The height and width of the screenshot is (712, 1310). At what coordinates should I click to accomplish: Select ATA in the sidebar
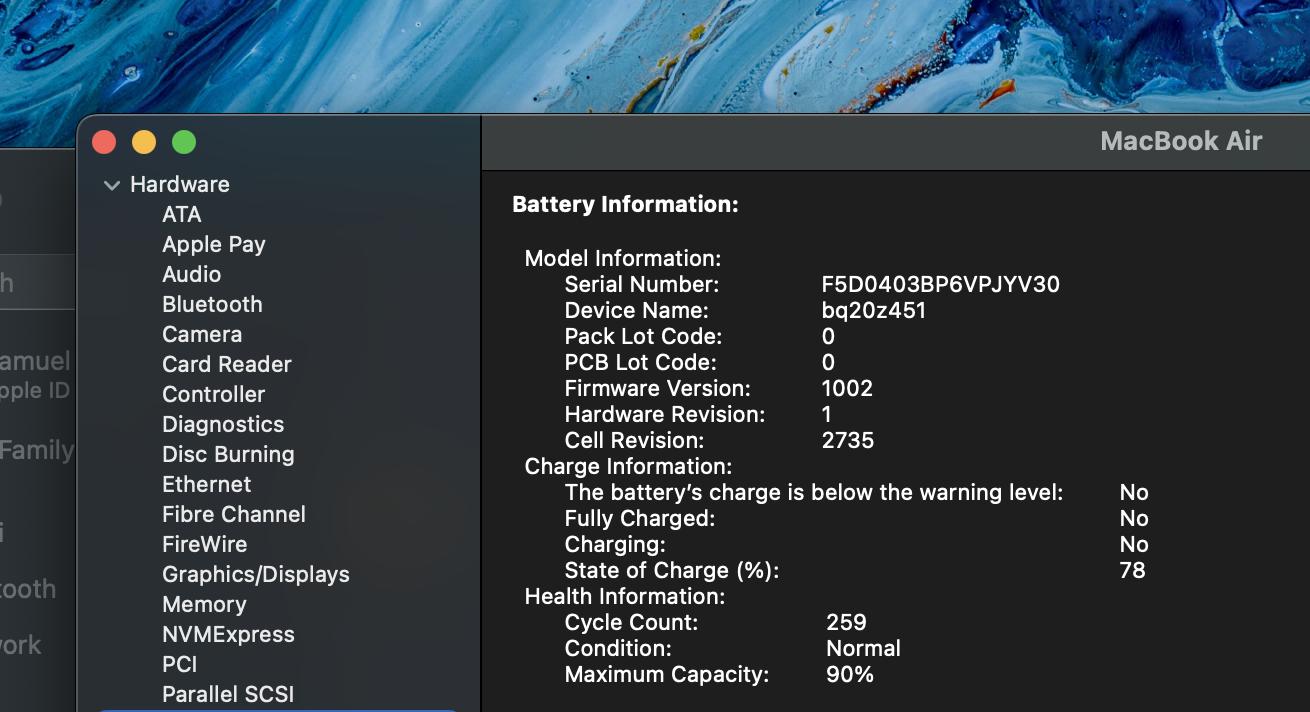182,214
